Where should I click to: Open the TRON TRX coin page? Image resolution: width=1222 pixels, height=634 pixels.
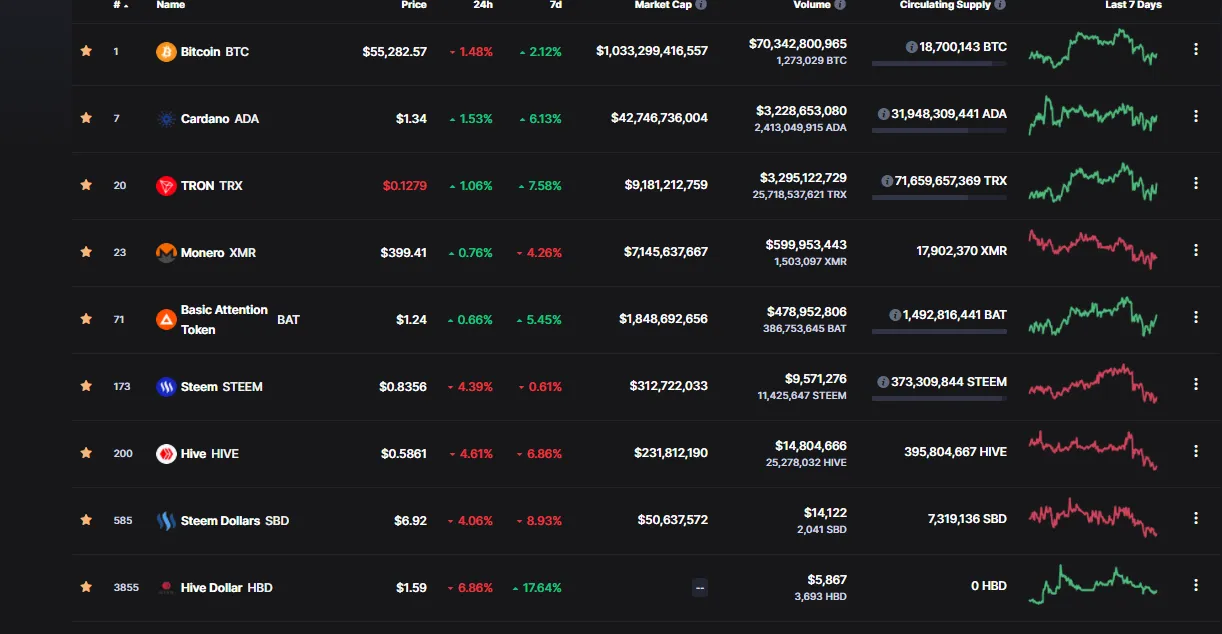point(212,186)
